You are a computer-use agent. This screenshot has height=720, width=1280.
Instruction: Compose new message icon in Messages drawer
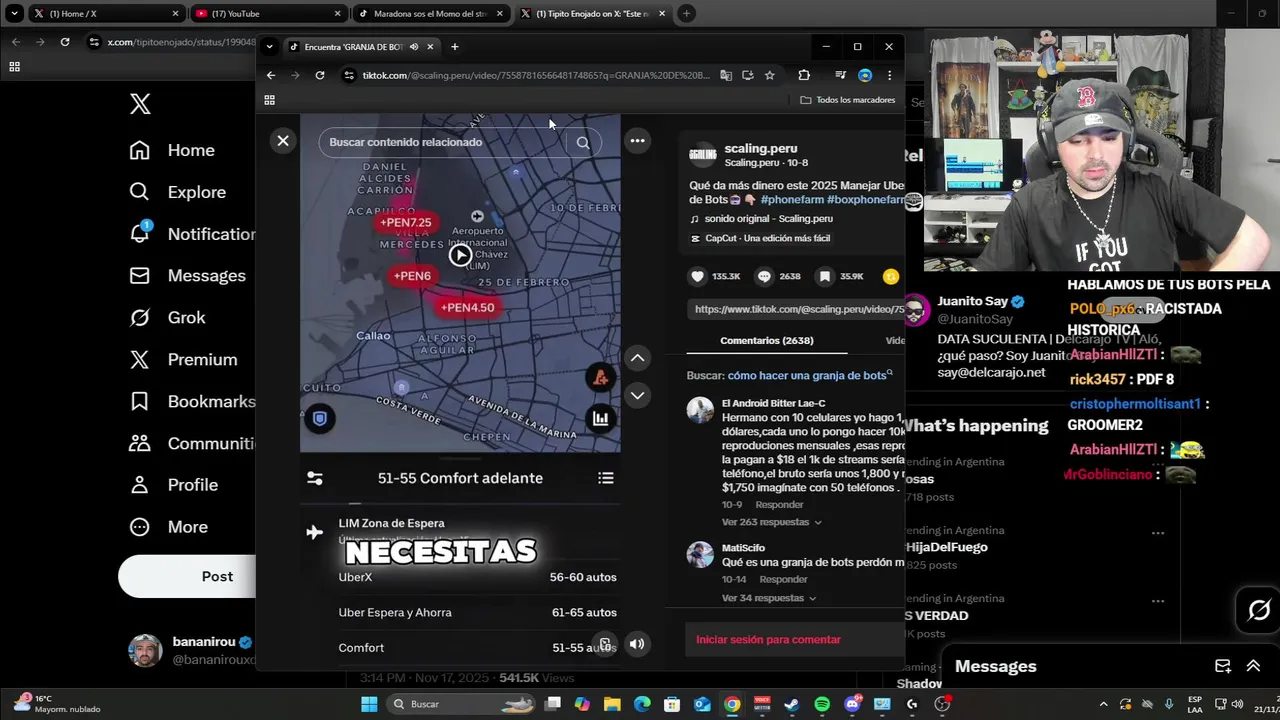point(1222,666)
